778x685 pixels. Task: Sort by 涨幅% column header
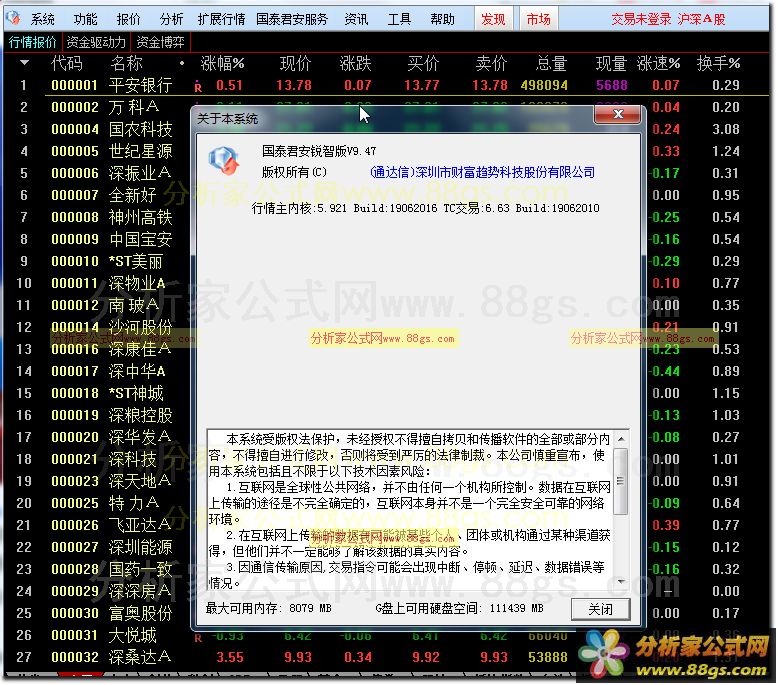point(222,63)
